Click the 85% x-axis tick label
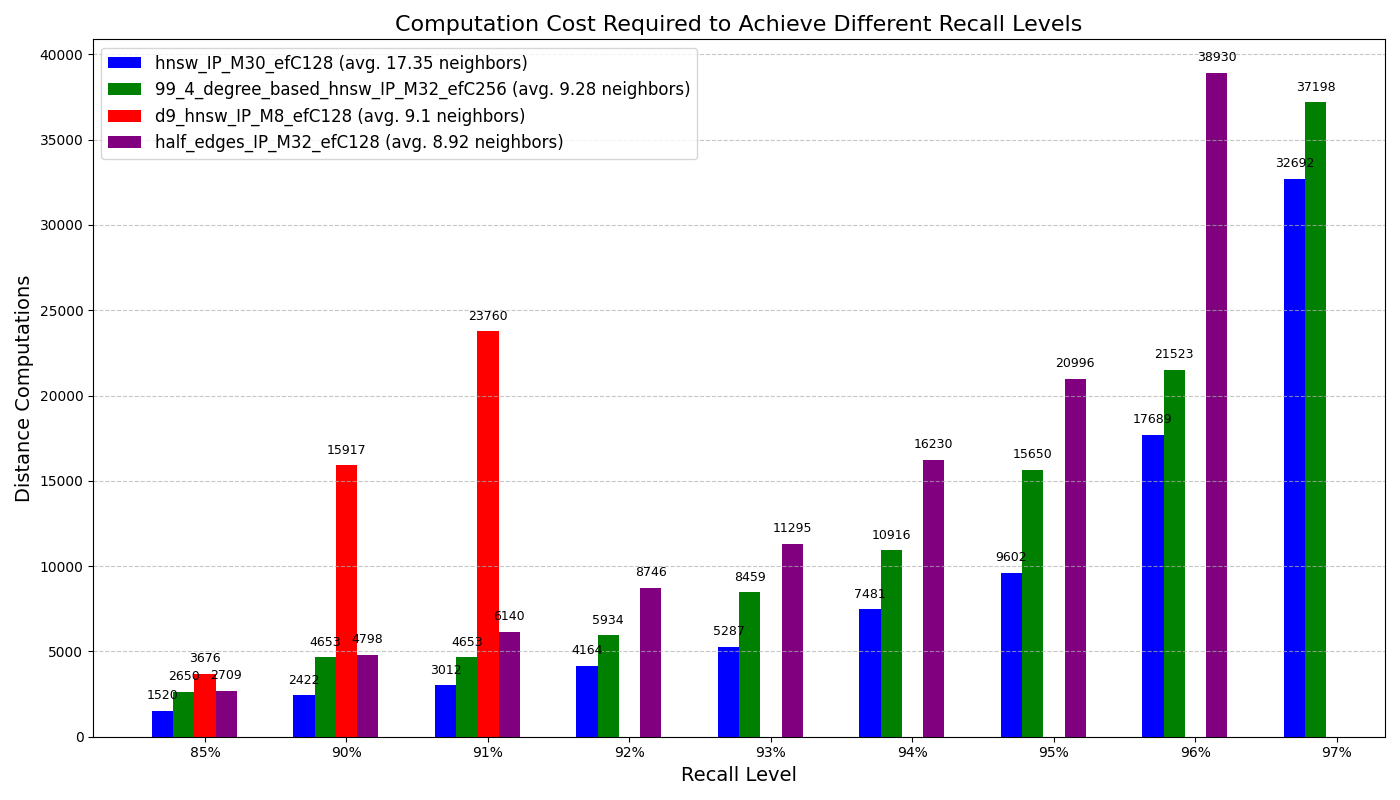 coord(205,753)
